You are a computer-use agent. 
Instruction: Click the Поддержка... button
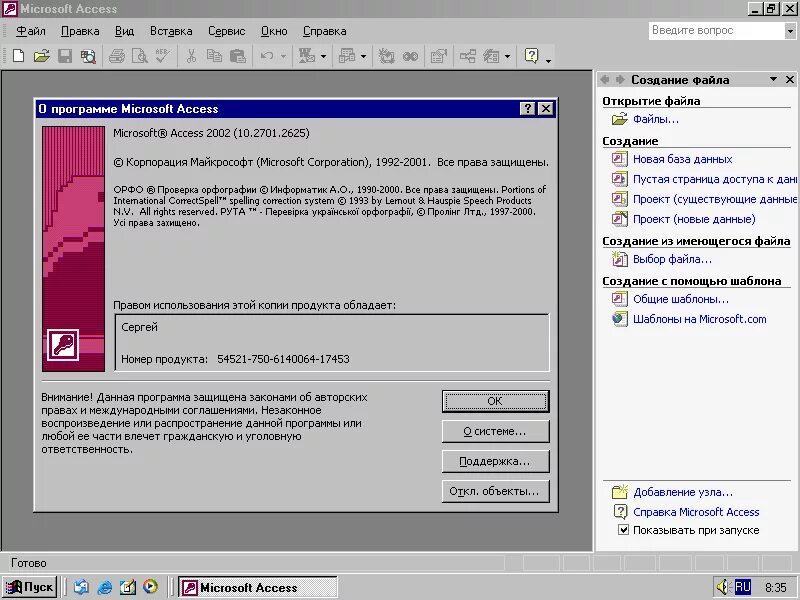[495, 461]
